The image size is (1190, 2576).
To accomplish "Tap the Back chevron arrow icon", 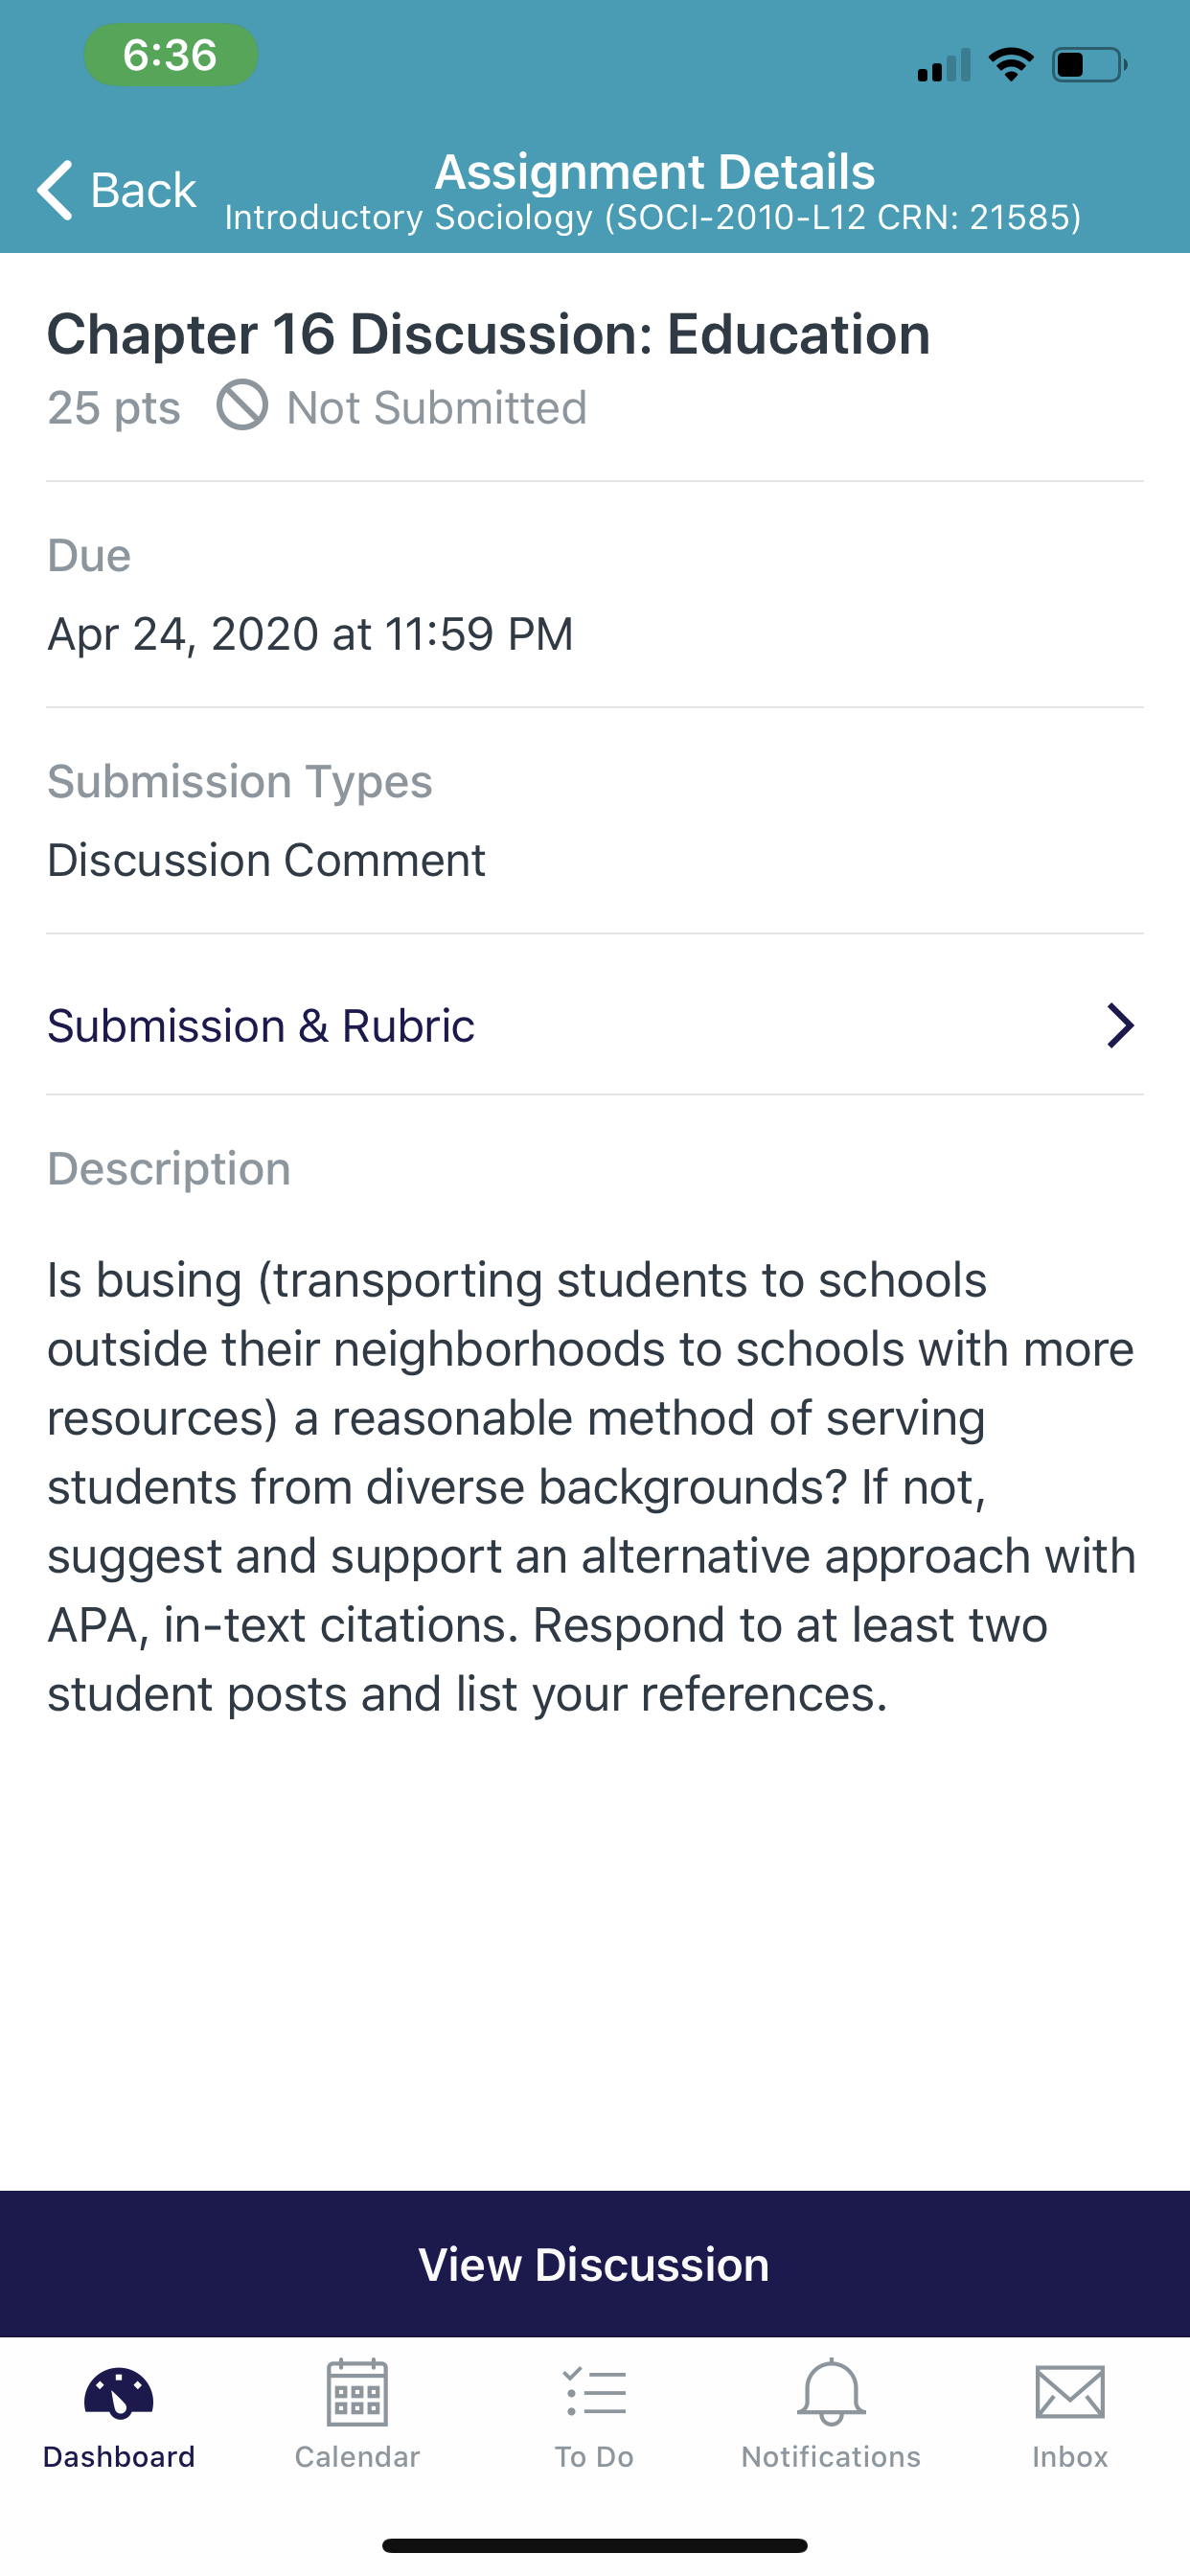I will (54, 189).
